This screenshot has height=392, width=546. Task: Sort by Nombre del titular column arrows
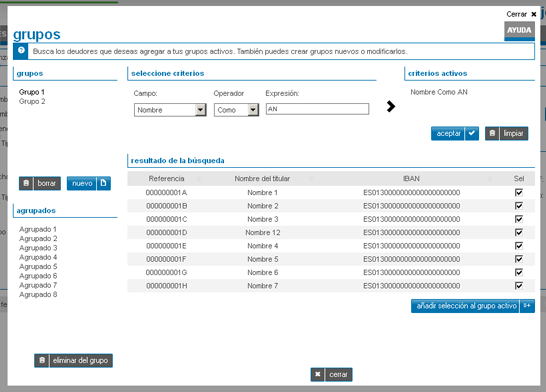(312, 179)
